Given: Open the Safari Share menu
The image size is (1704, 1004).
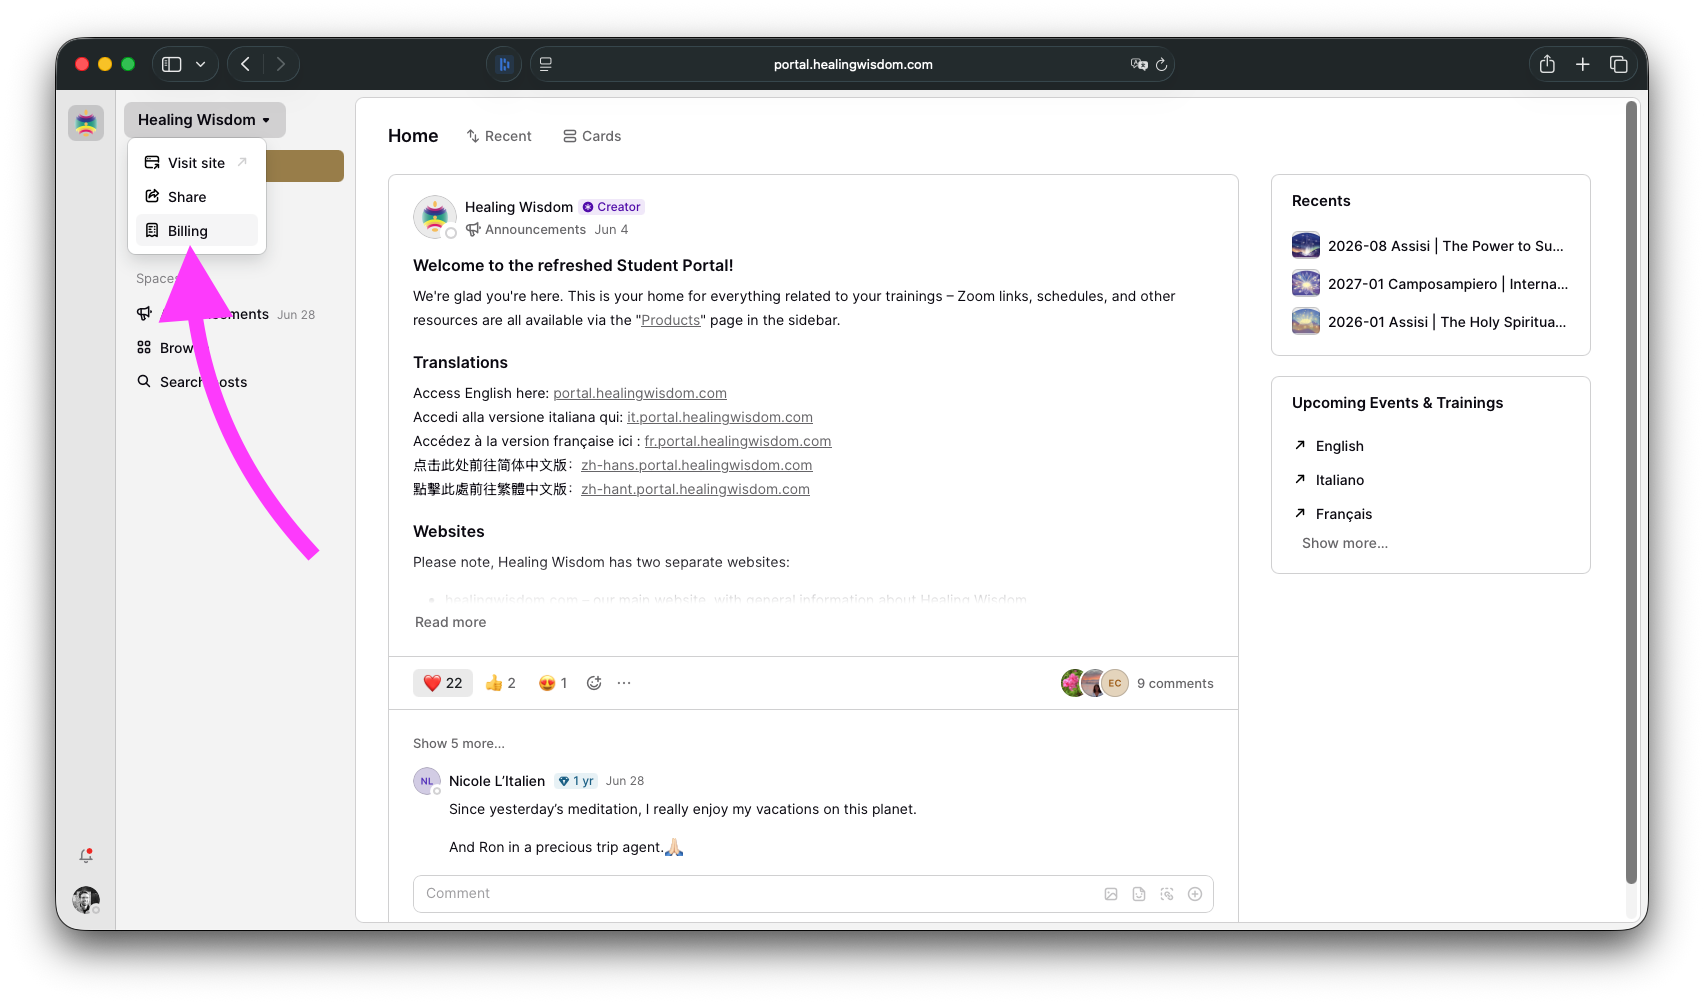Looking at the screenshot, I should coord(1547,64).
